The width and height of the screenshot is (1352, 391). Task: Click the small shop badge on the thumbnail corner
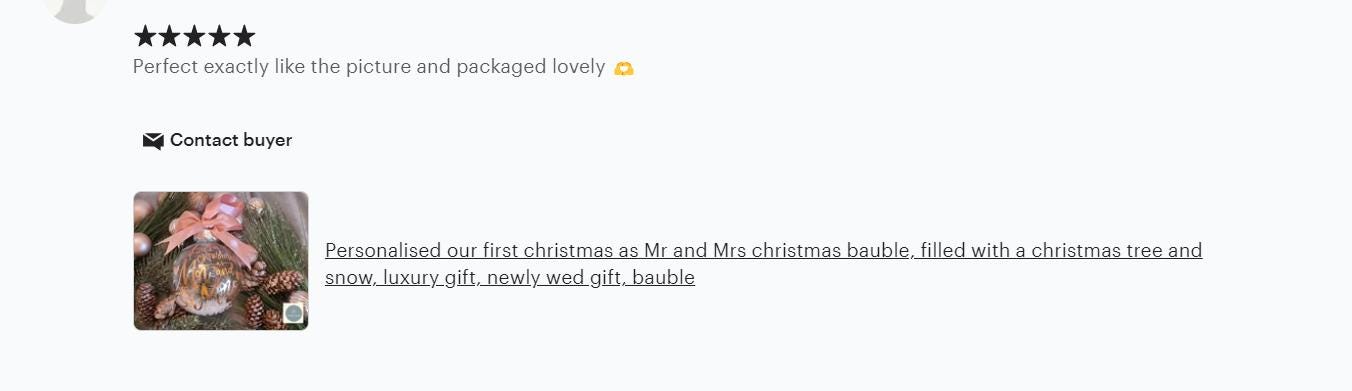click(x=293, y=314)
